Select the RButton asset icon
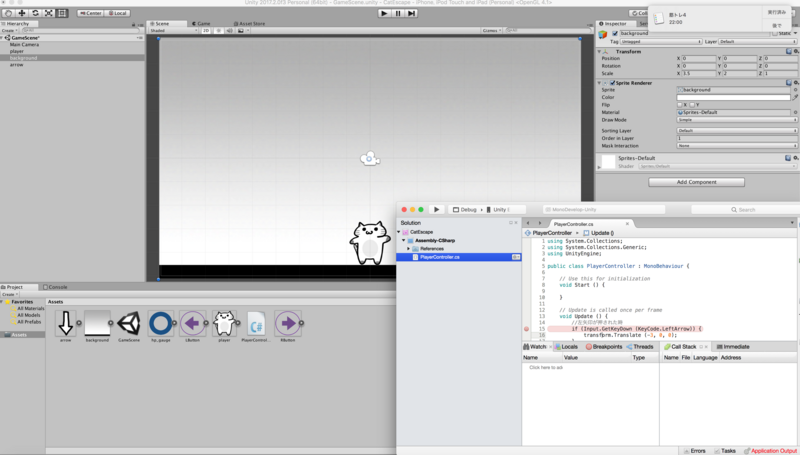 (x=288, y=323)
